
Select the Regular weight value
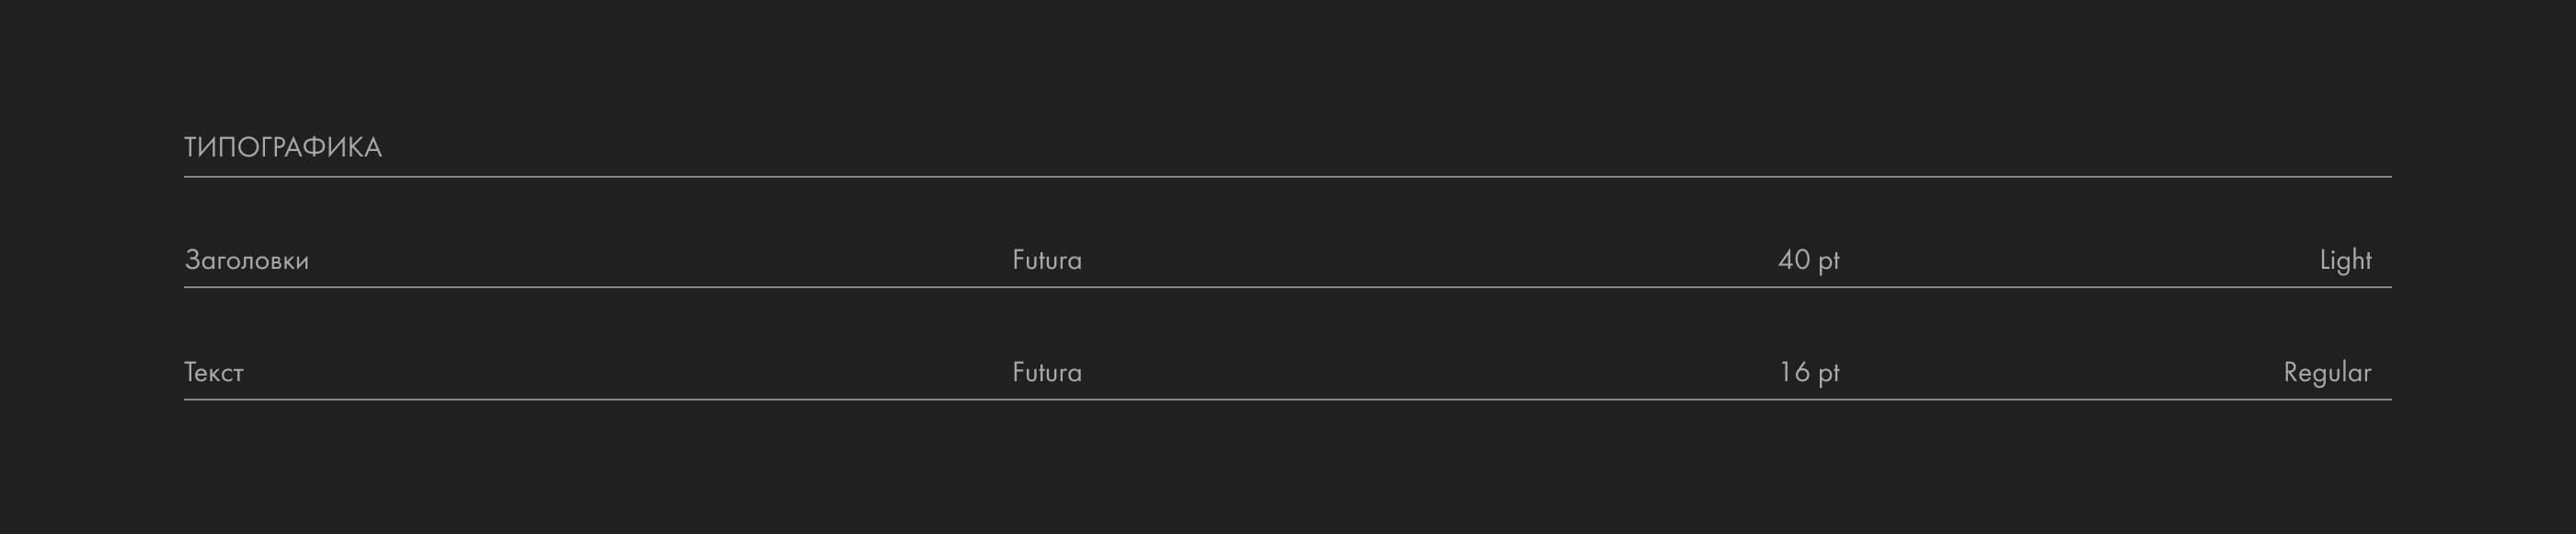[x=2327, y=373]
